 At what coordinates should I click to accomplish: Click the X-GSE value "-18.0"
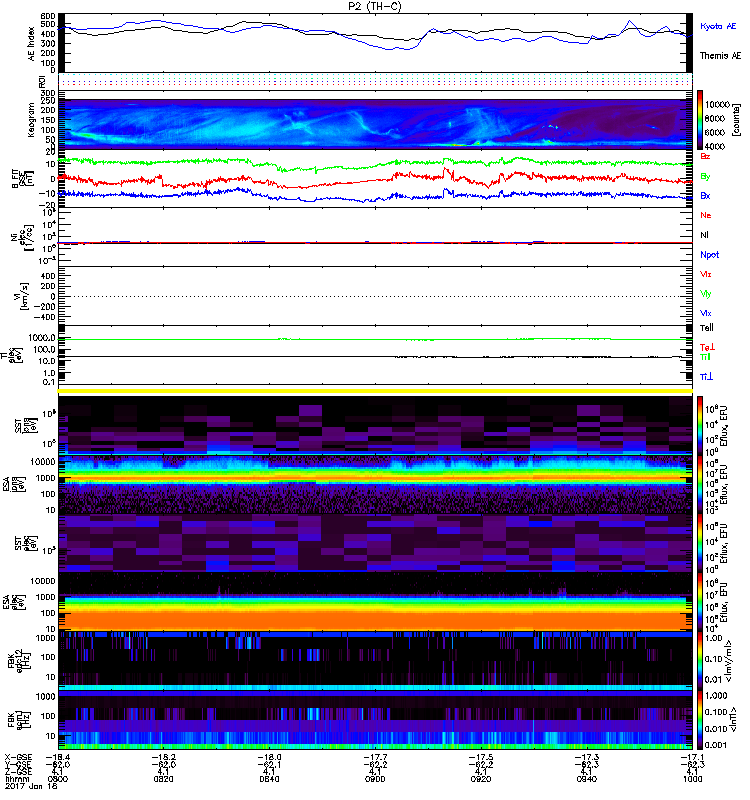[269, 758]
